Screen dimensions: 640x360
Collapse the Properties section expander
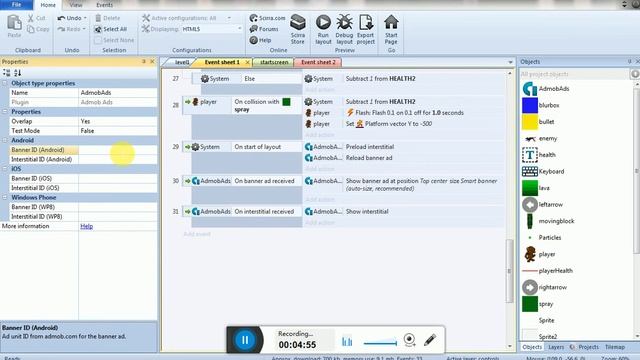coord(5,112)
